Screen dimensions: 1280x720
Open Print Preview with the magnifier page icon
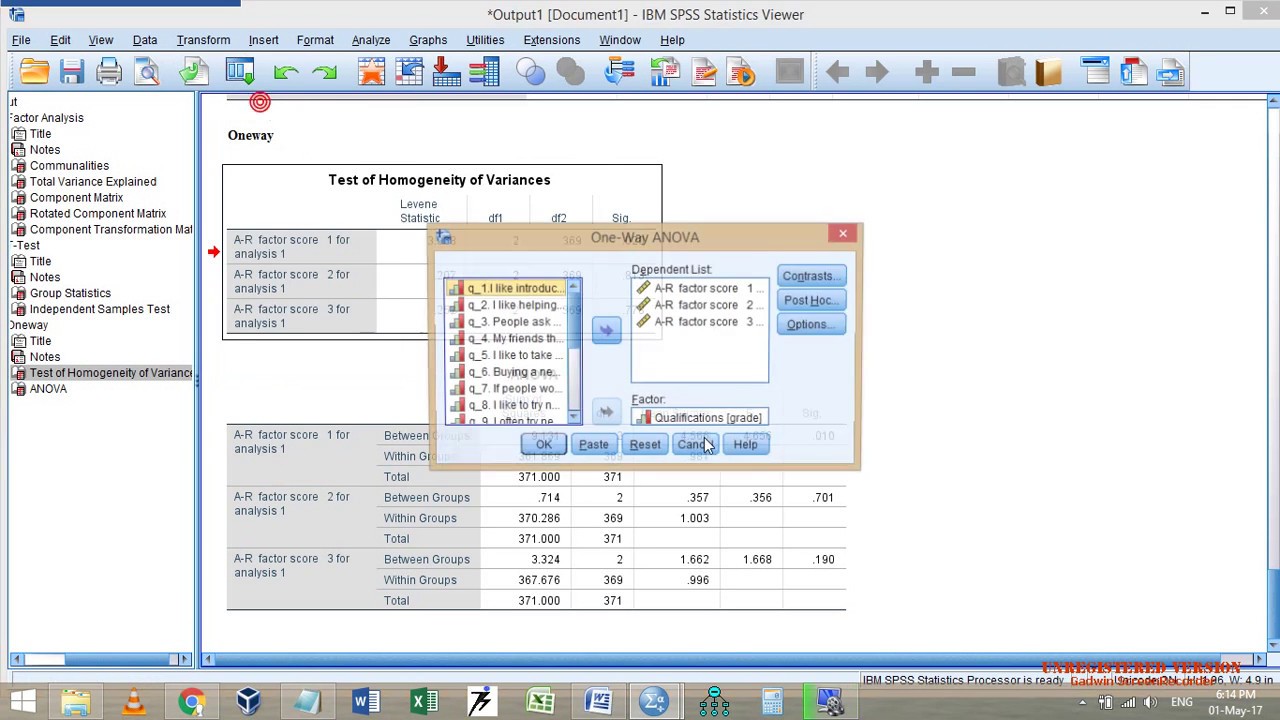(x=147, y=72)
